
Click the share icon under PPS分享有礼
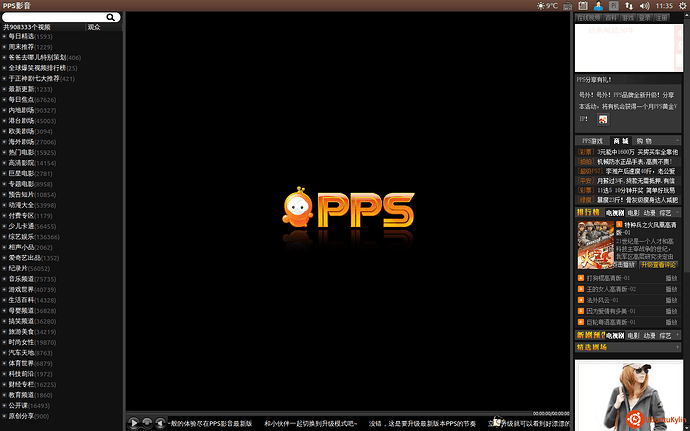(603, 119)
